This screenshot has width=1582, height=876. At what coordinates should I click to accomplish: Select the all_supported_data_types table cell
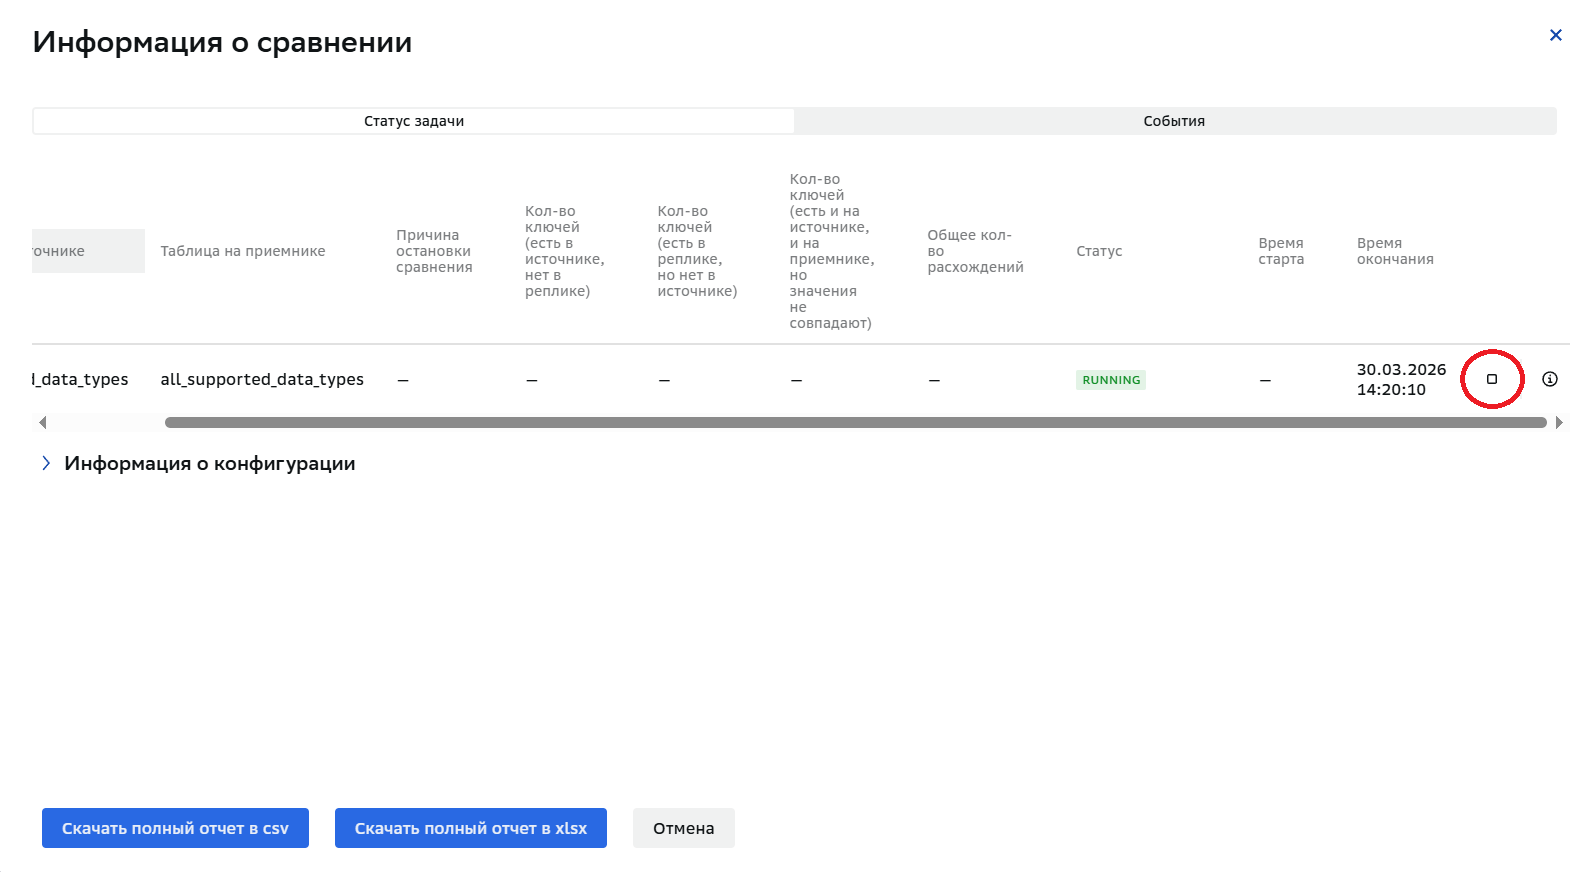pos(262,379)
